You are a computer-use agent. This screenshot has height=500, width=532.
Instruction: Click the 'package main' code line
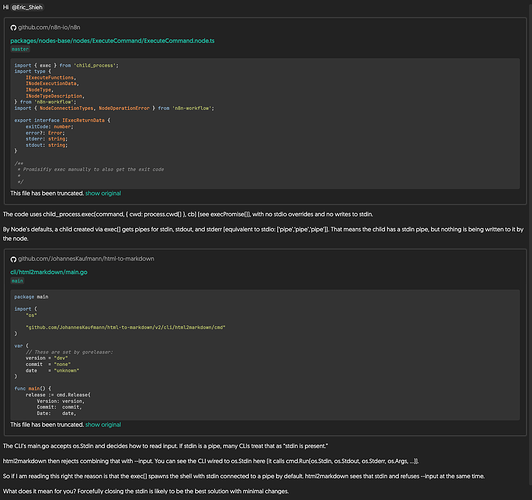pos(31,297)
